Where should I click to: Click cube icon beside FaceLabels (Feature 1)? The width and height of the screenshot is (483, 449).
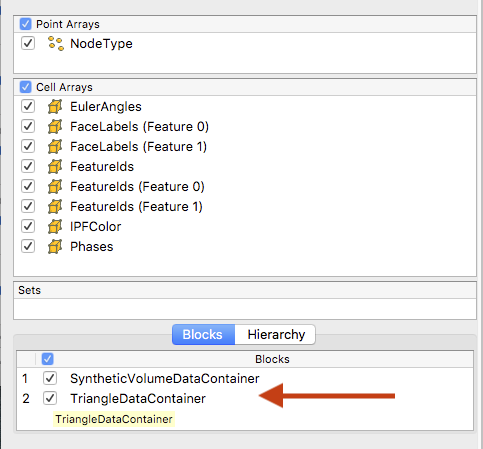tap(55, 147)
